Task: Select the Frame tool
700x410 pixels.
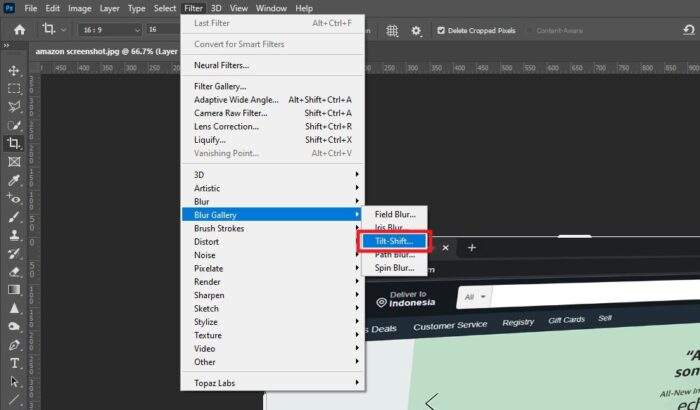Action: 14,162
